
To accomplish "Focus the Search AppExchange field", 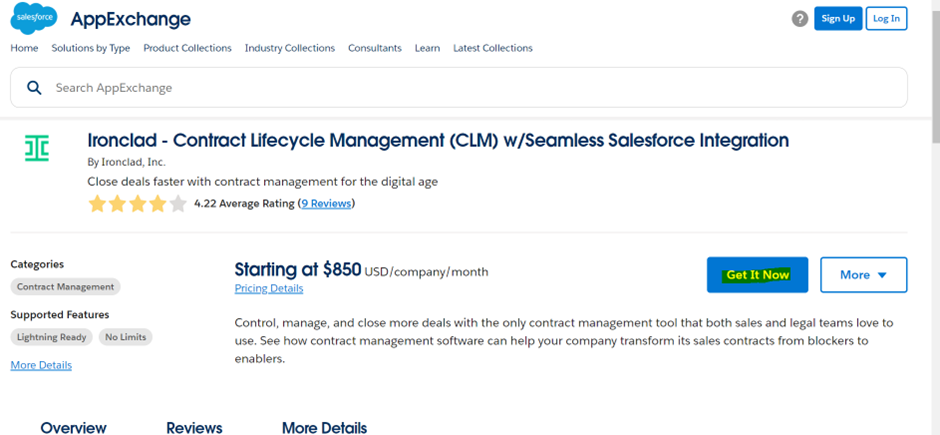I will (459, 87).
